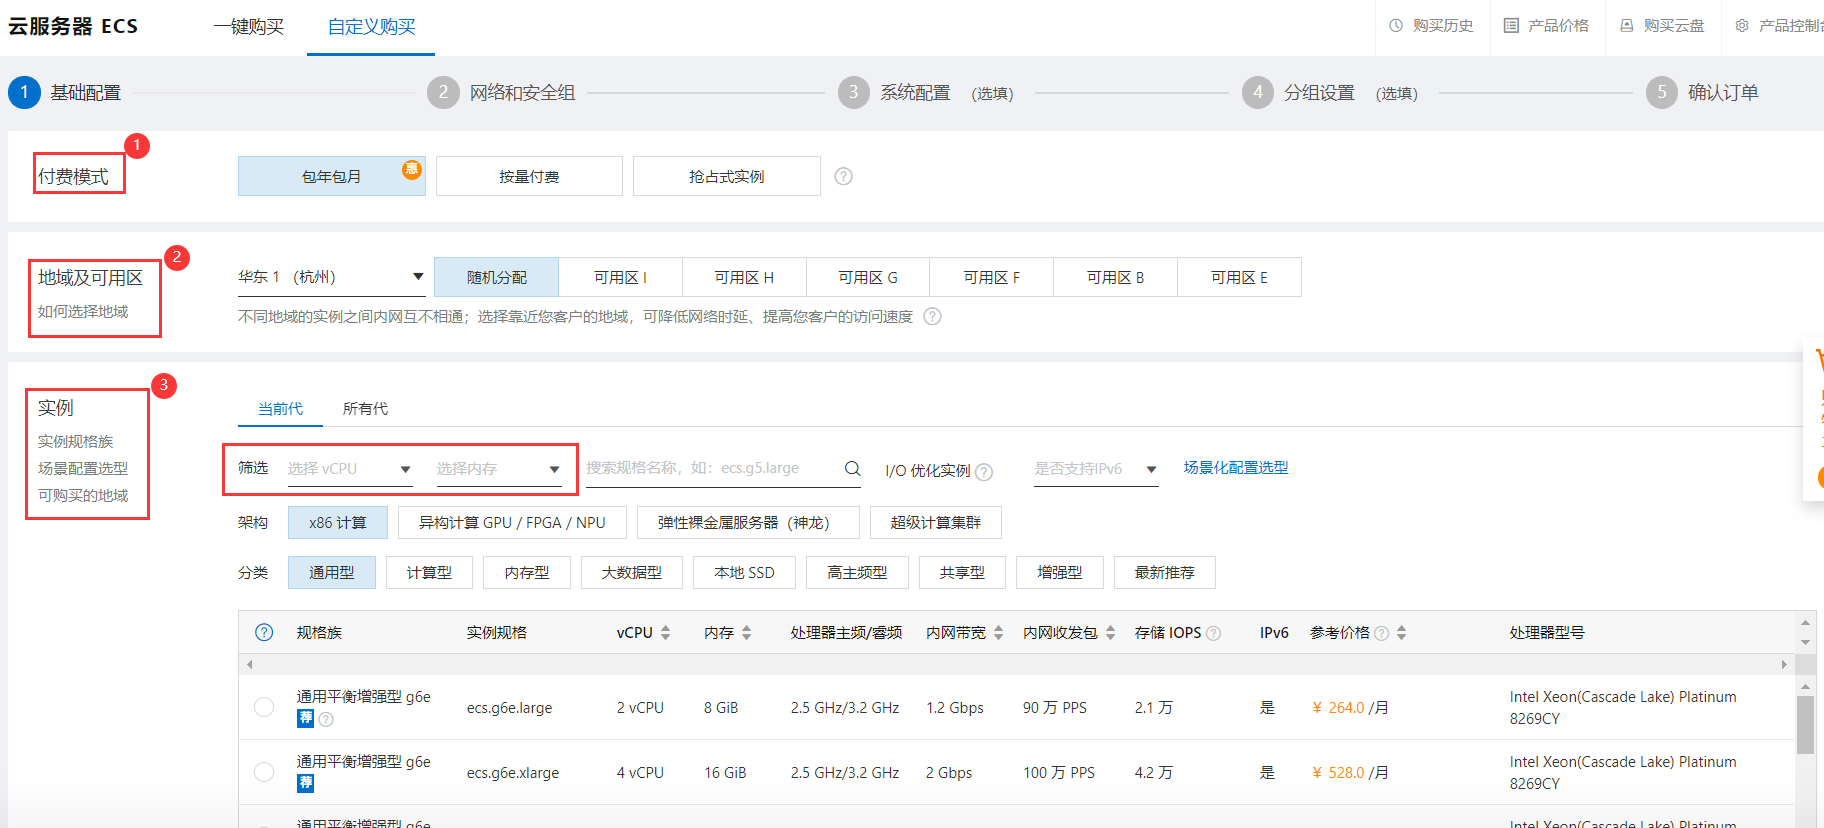Viewport: 1824px width, 828px height.
Task: Click the blue 荐 badge in the ecs.g6e.xlarge row
Action: [306, 783]
